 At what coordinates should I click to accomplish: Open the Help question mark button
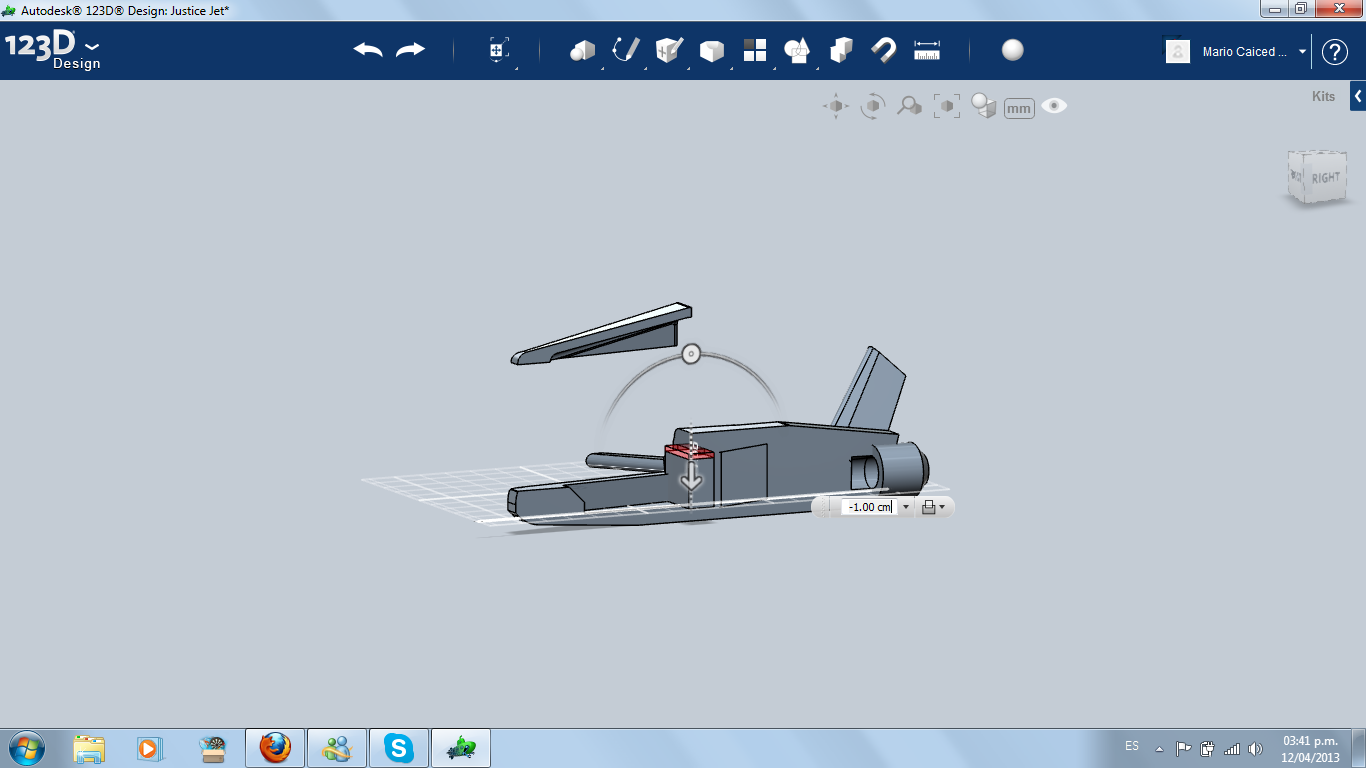coord(1335,52)
